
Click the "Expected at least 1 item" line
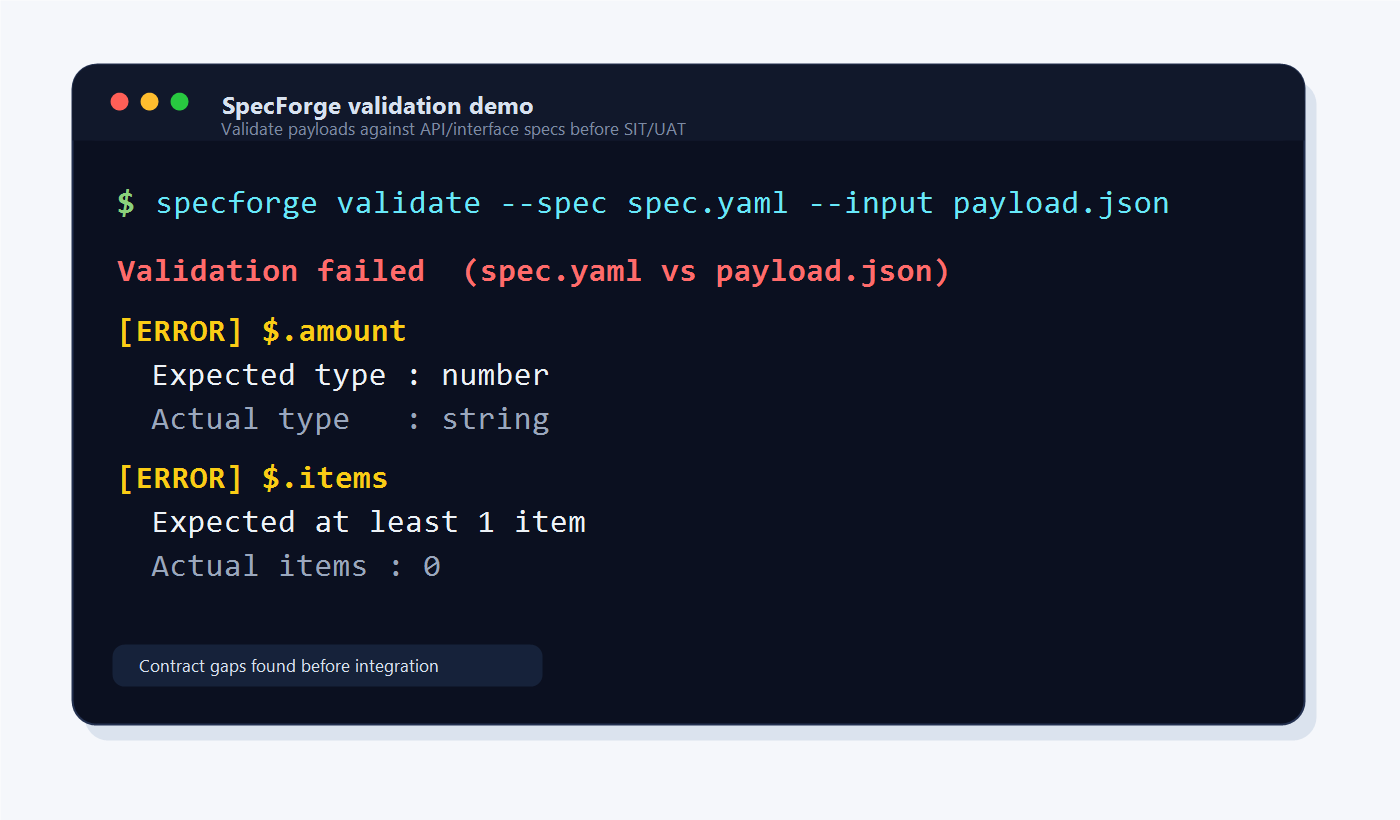[369, 522]
